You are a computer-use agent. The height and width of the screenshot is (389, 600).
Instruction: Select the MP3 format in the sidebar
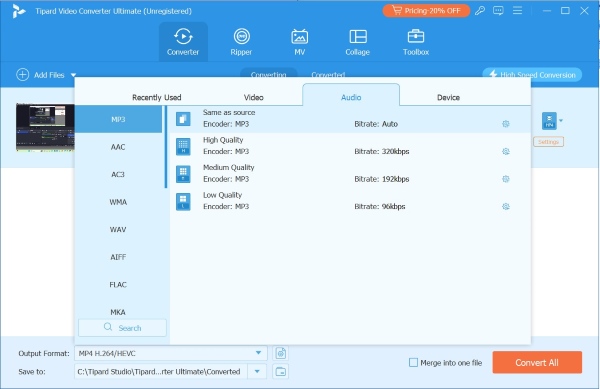click(118, 119)
